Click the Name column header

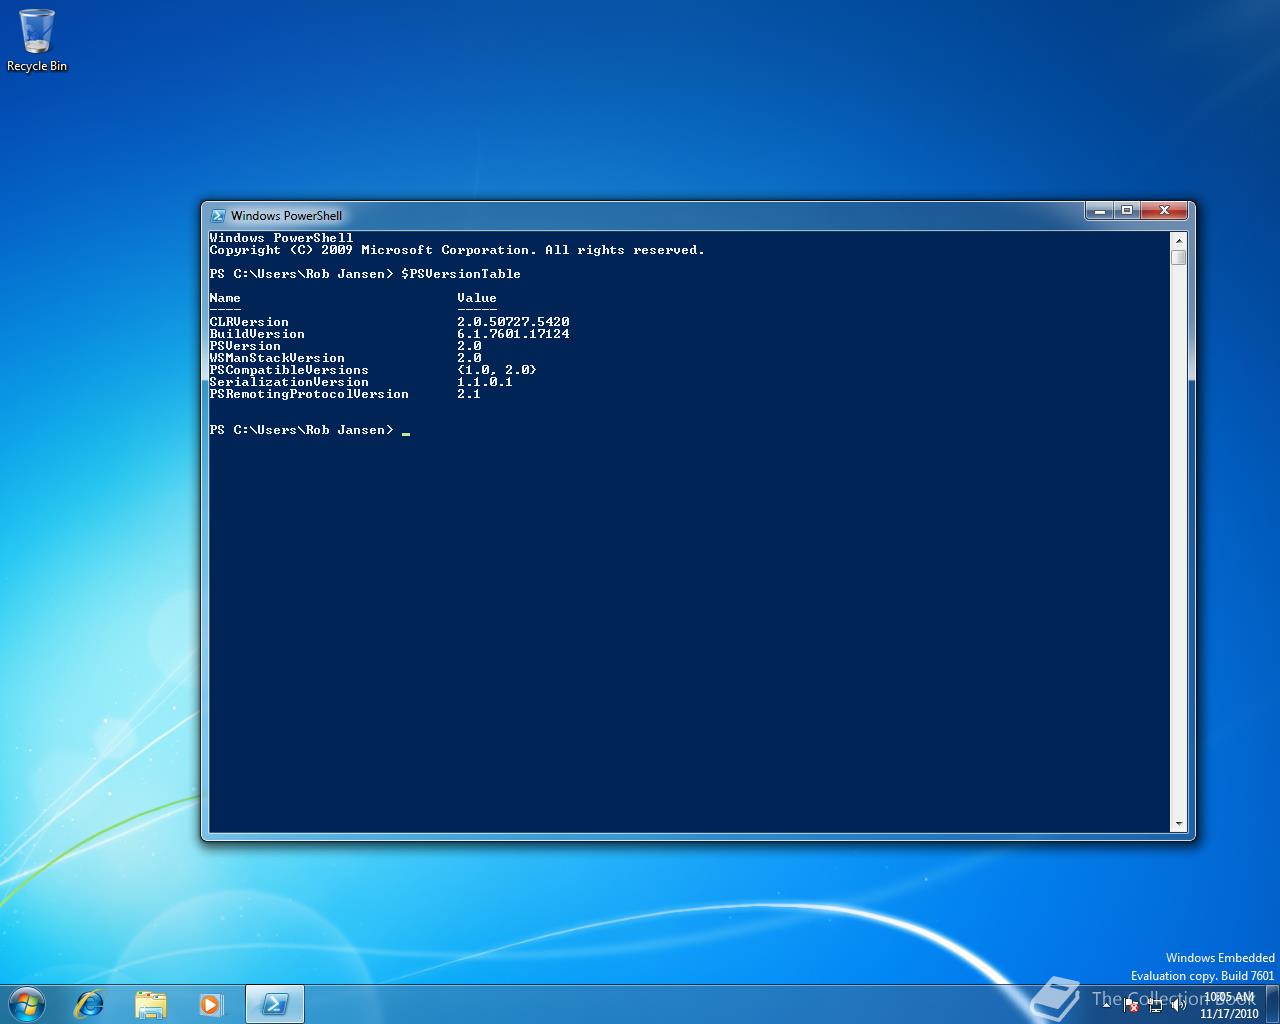coord(225,298)
